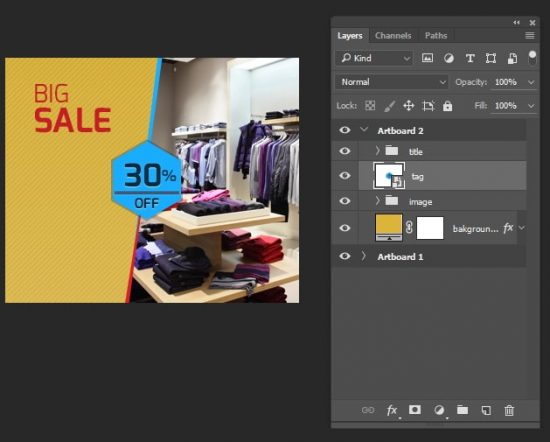550x442 pixels.
Task: Filter layers by shape layer icon
Action: 491,58
